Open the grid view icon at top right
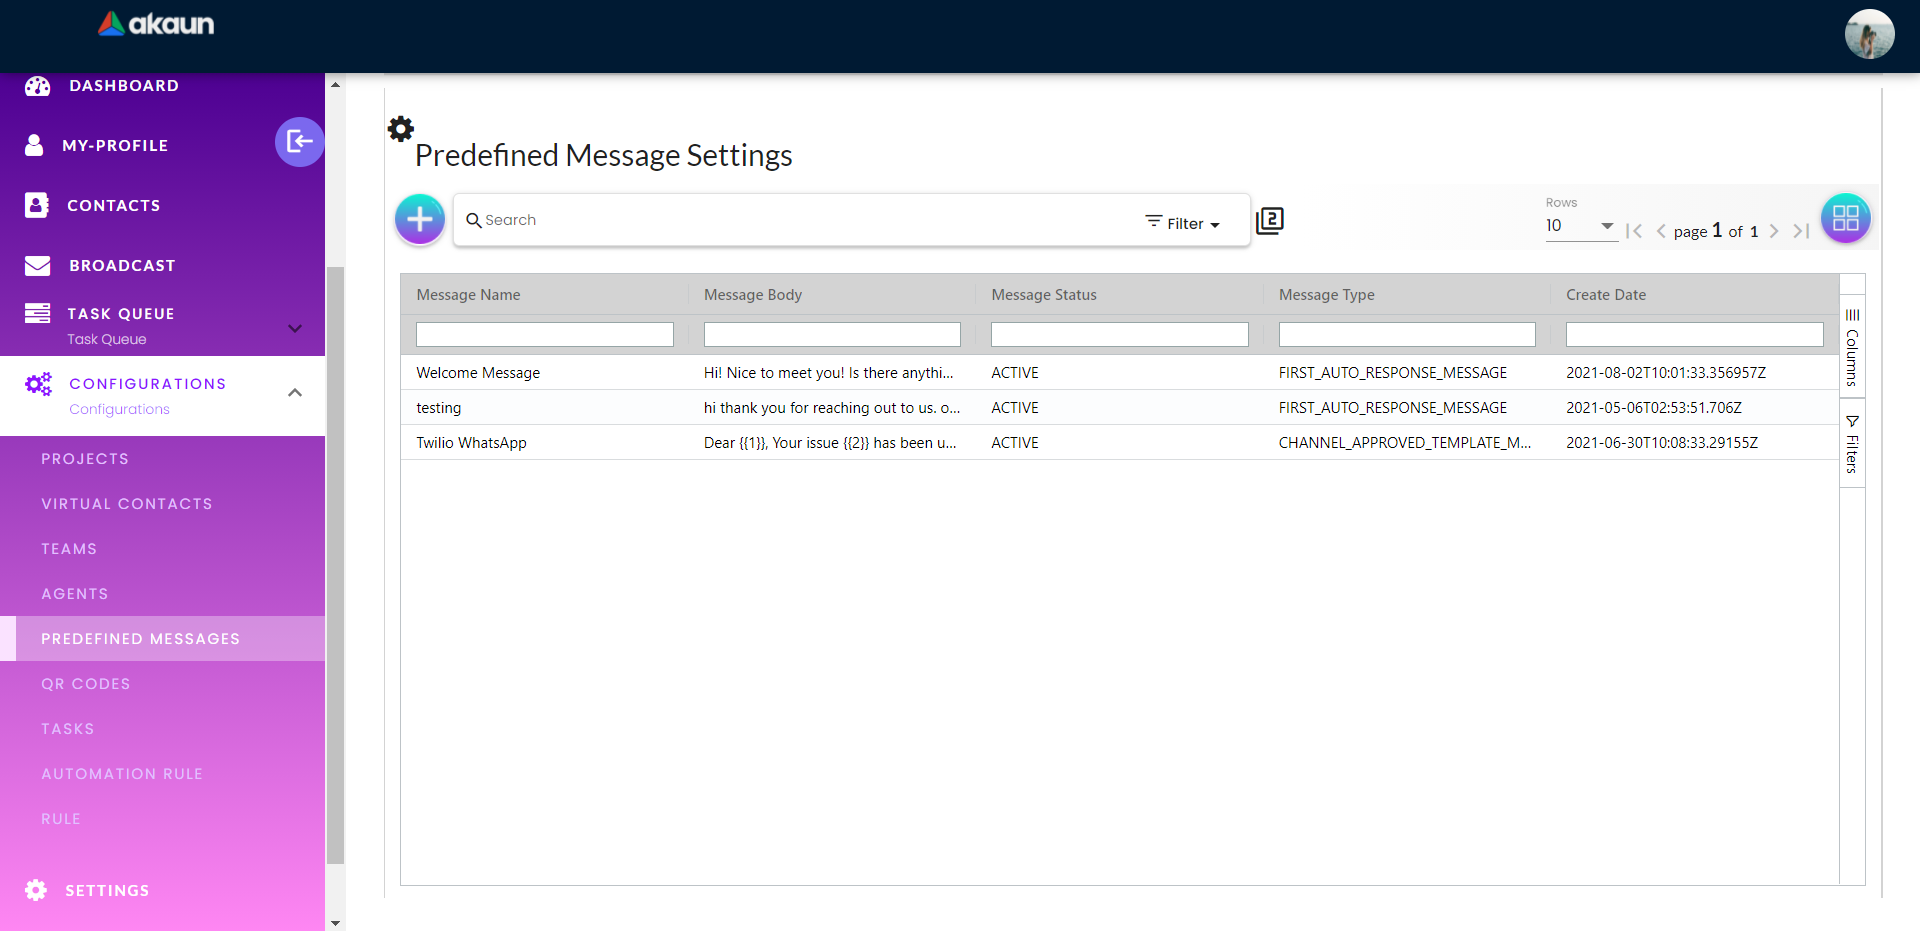Screen dimensions: 1920x931 [1845, 218]
